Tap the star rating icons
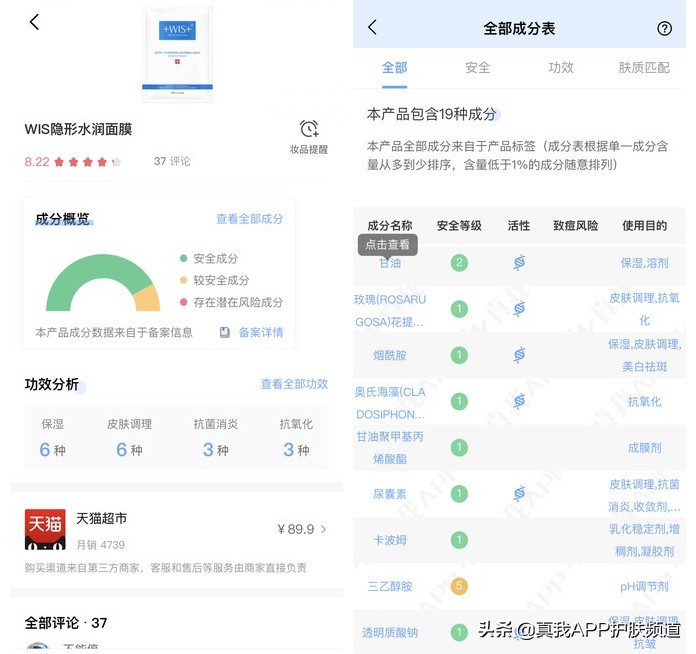 tap(87, 162)
